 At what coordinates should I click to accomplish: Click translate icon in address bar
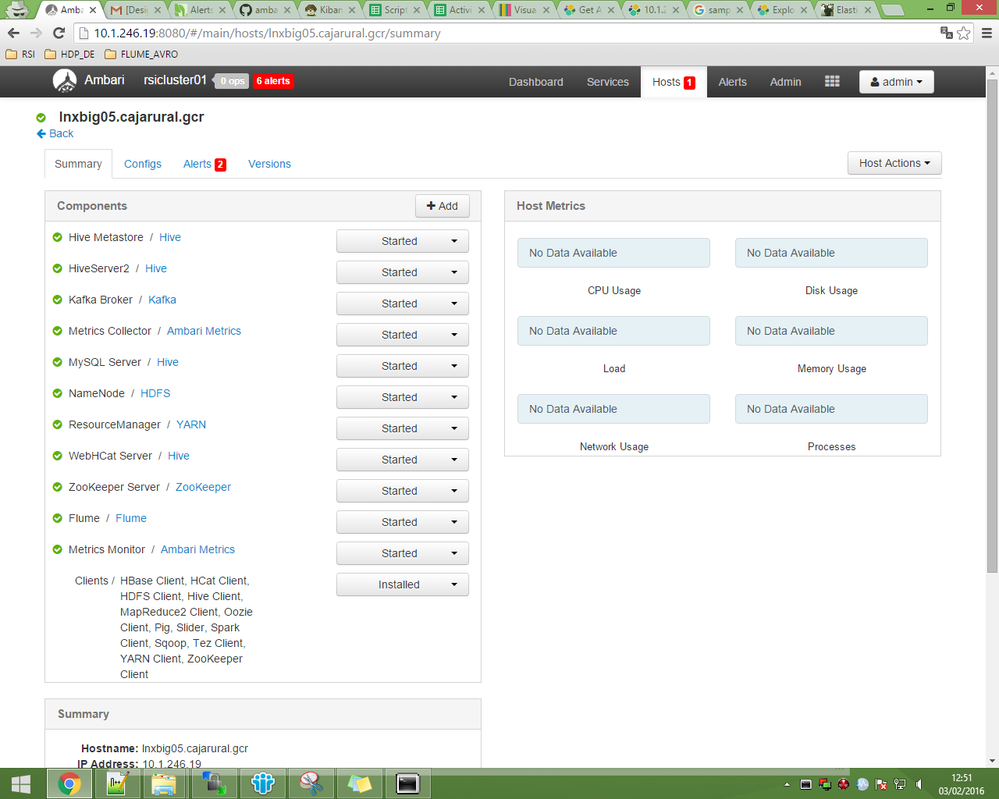946,33
